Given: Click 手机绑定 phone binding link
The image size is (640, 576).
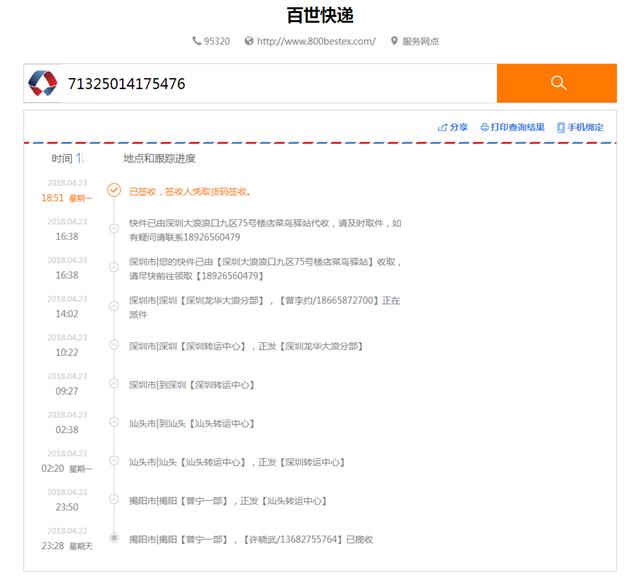Looking at the screenshot, I should tap(585, 127).
